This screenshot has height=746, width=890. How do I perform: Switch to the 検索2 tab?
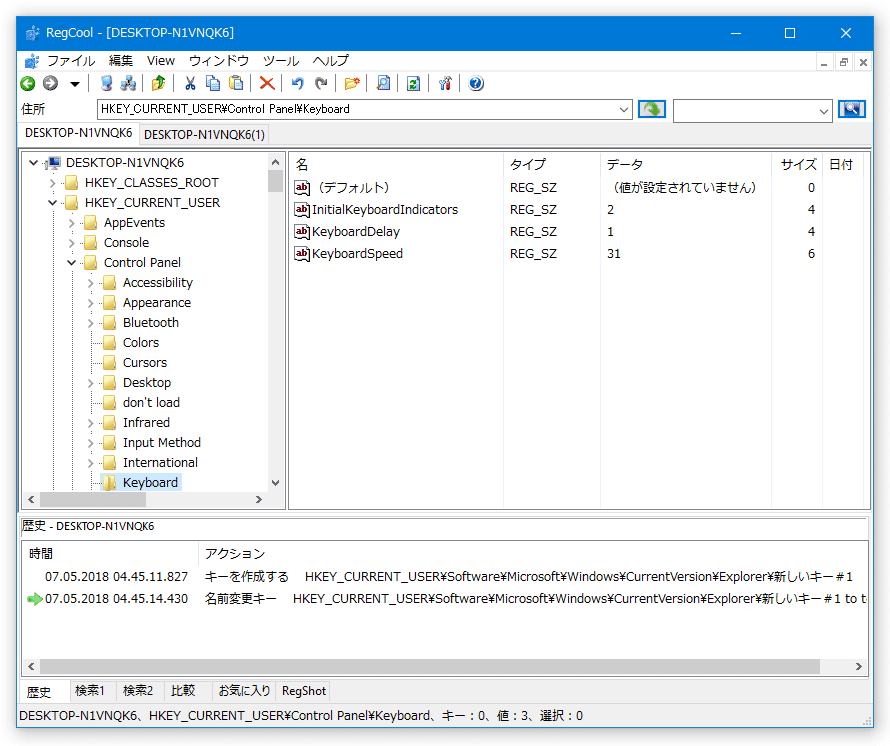(138, 690)
